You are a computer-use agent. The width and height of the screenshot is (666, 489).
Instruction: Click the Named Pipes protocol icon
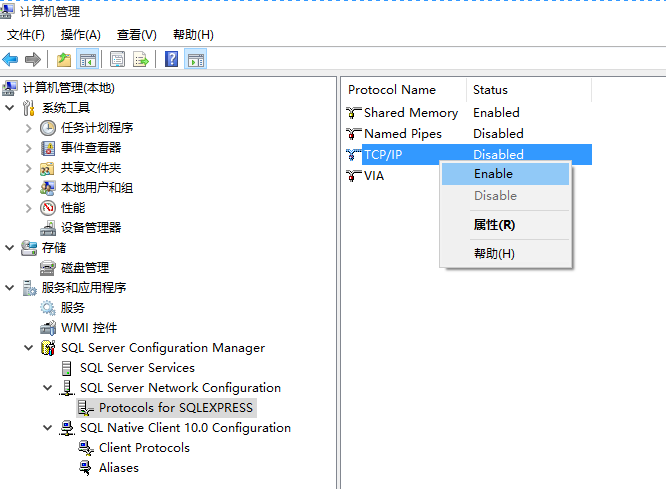click(x=353, y=133)
